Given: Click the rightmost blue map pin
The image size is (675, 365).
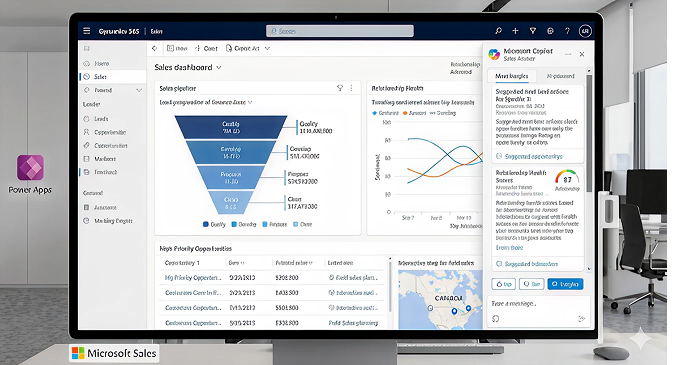Looking at the screenshot, I should [x=468, y=308].
